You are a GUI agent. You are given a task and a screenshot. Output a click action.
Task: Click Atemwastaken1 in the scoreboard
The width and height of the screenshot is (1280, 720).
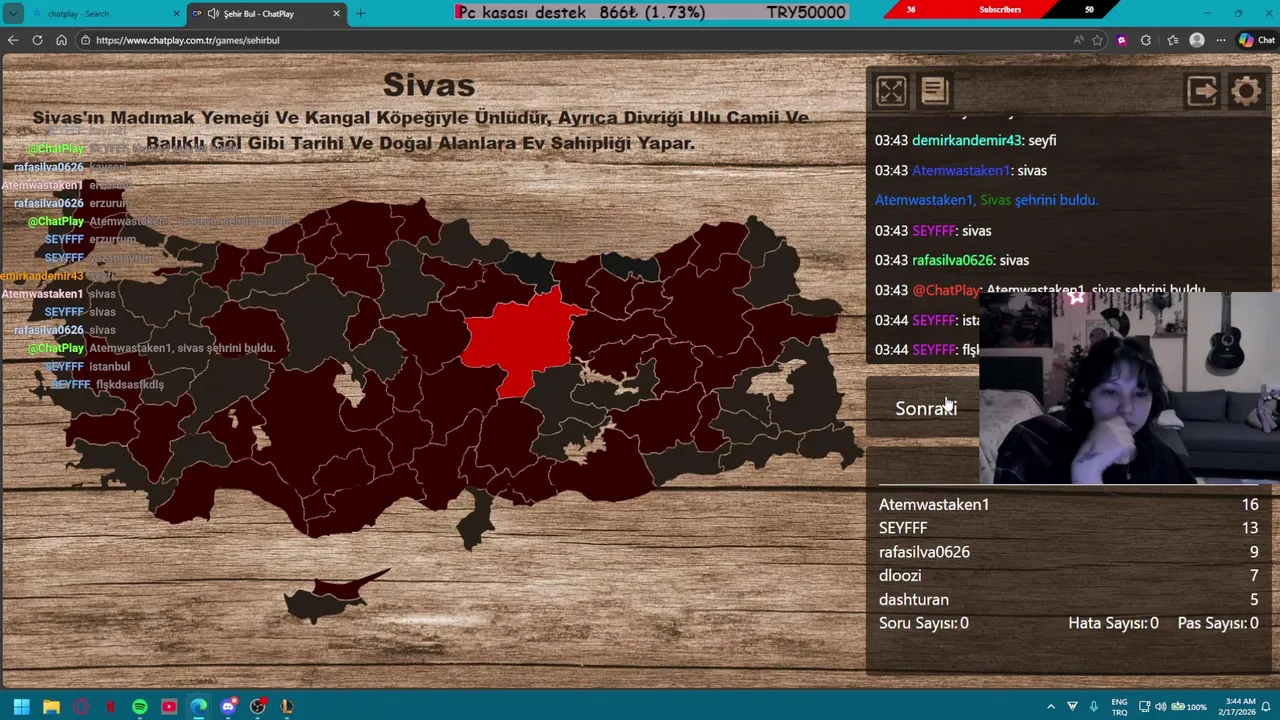(x=934, y=504)
